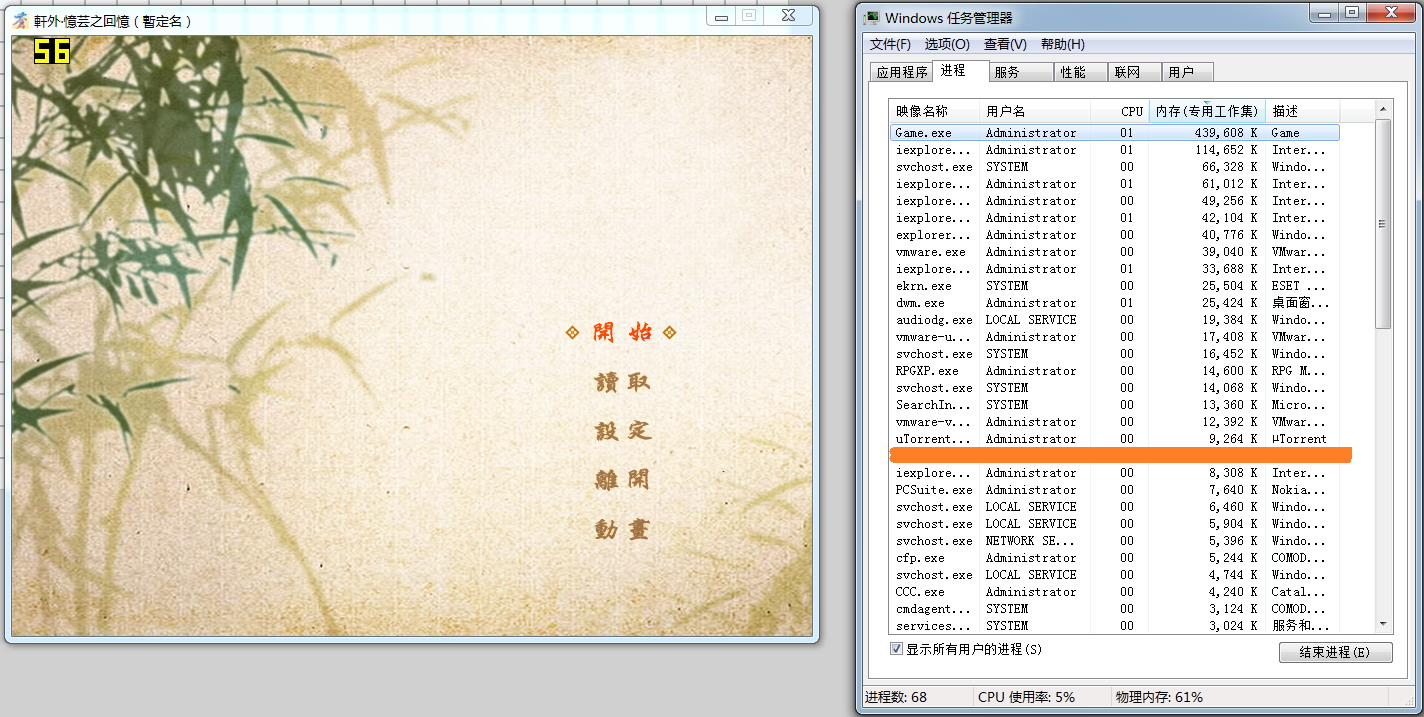Switch to the 进程 tab

click(960, 70)
